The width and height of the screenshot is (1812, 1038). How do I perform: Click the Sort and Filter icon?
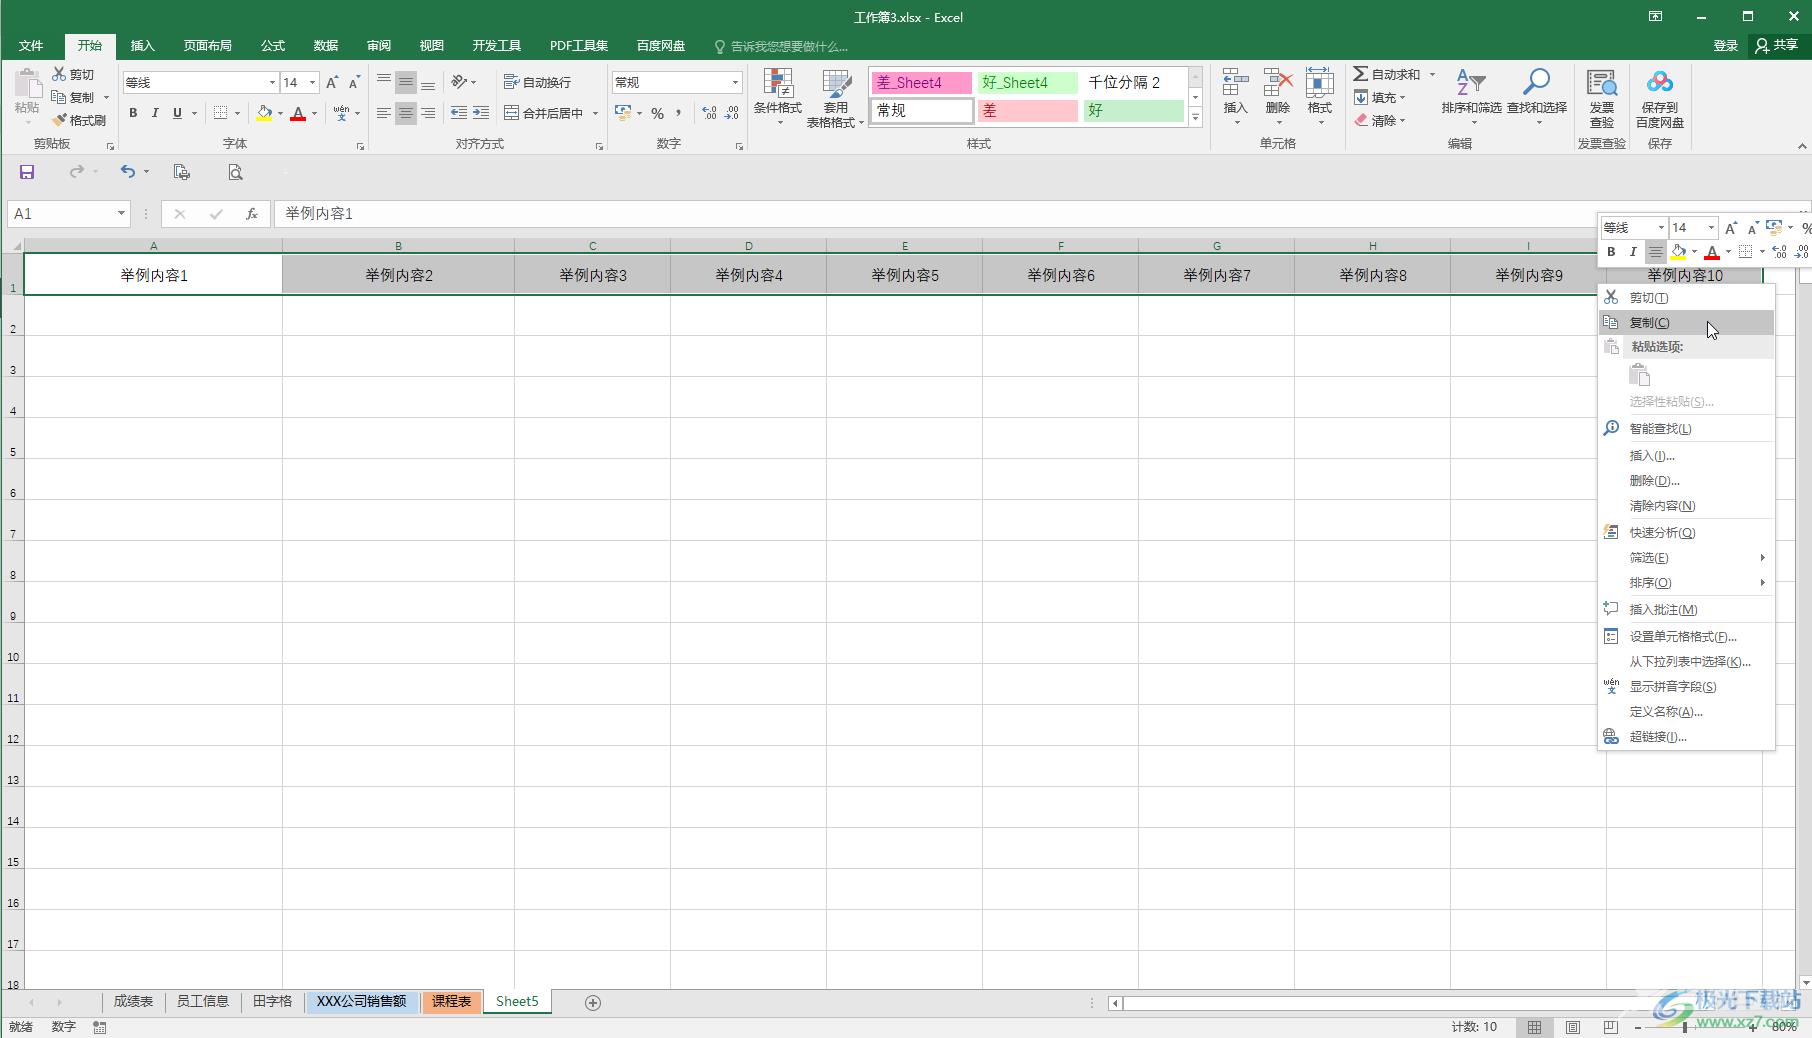coord(1471,82)
